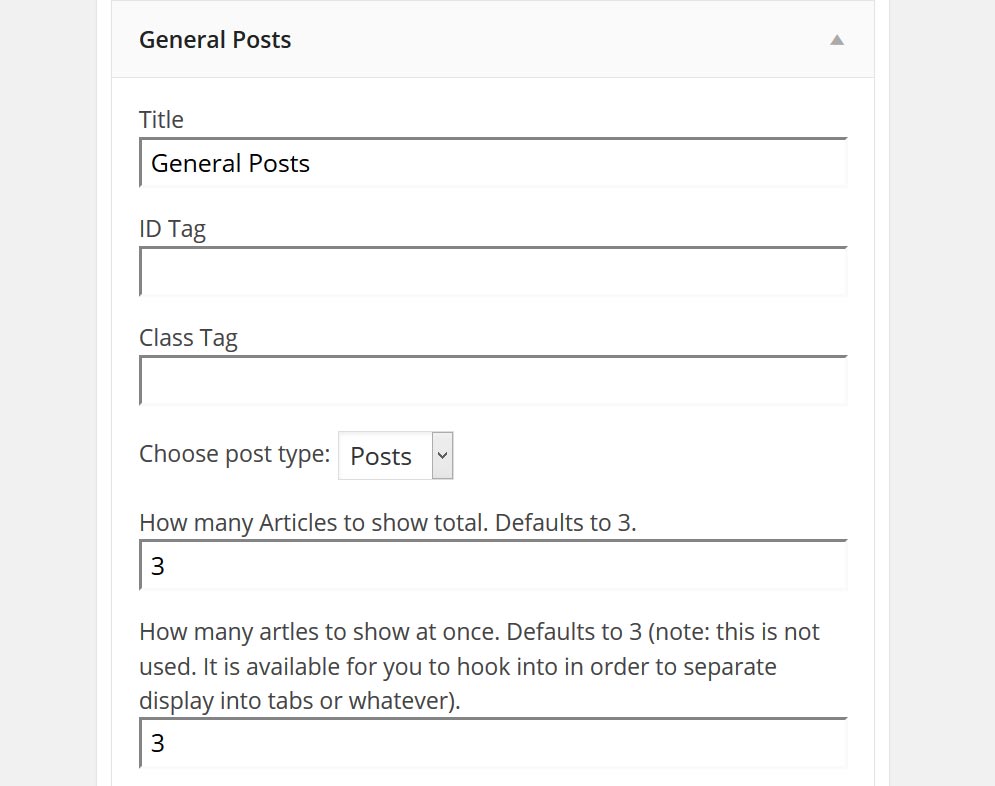Click the Choose post type label
995x786 pixels.
(234, 454)
